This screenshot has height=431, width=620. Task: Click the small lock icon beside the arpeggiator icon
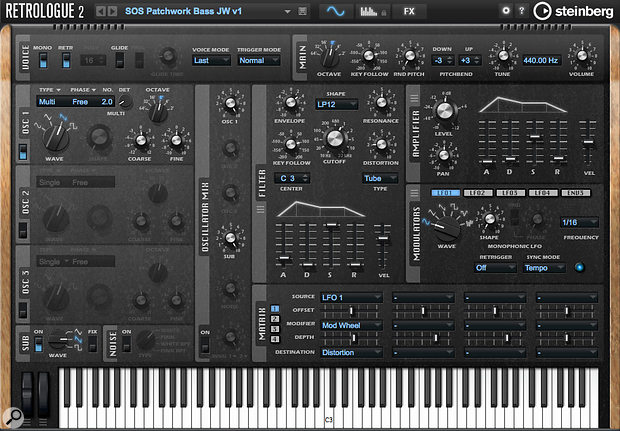(384, 13)
